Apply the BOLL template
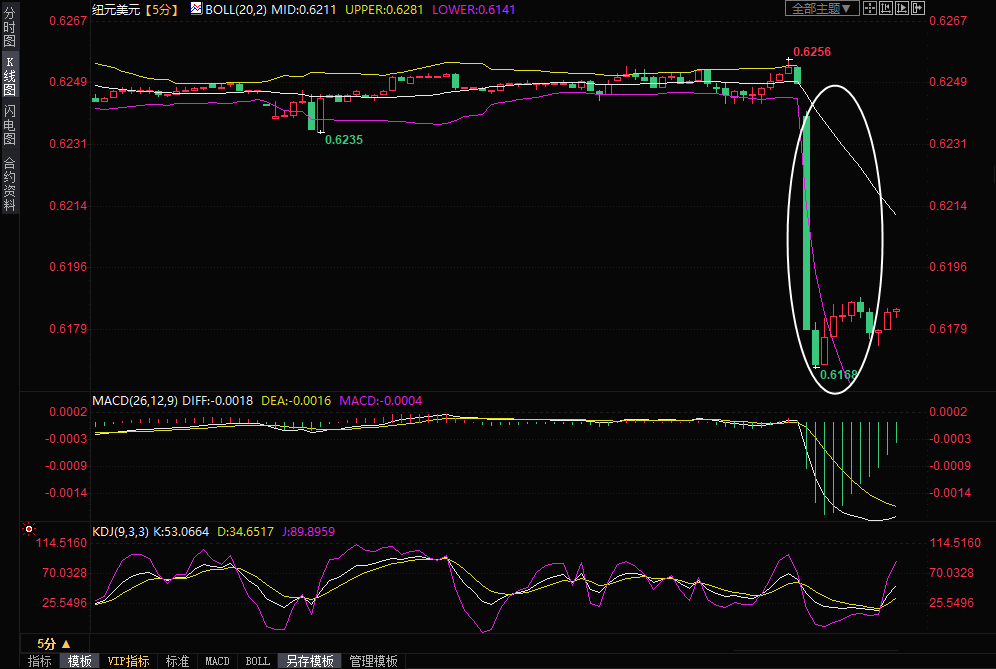Image resolution: width=996 pixels, height=669 pixels. [x=257, y=661]
